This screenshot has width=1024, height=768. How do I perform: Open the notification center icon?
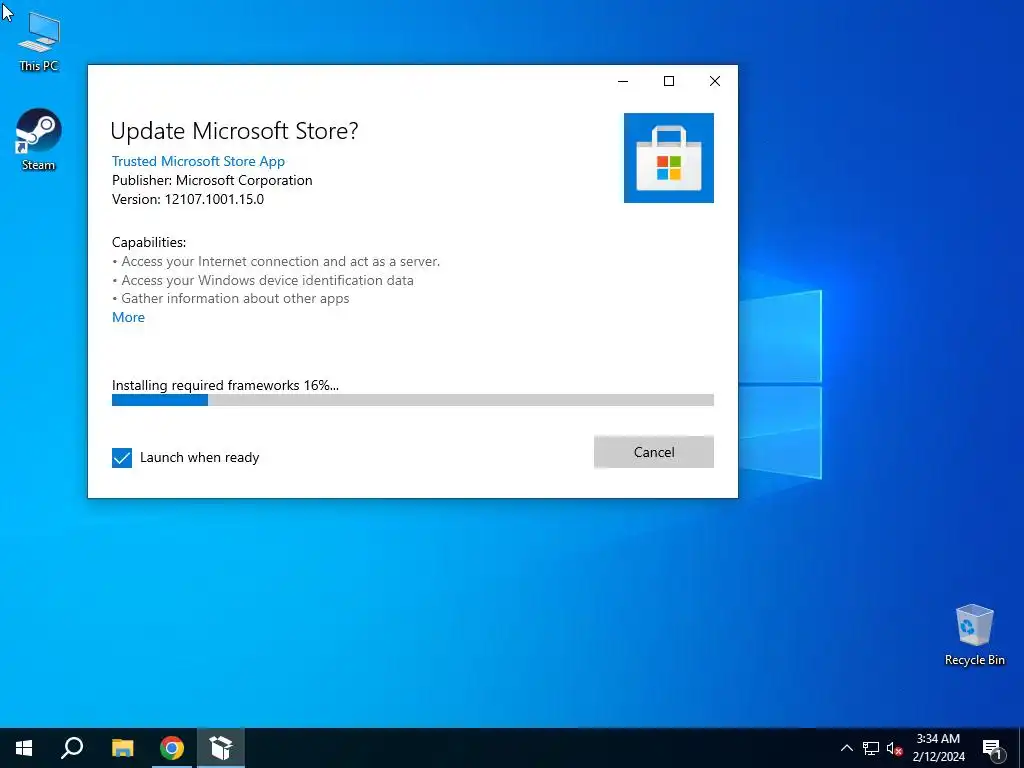[992, 749]
